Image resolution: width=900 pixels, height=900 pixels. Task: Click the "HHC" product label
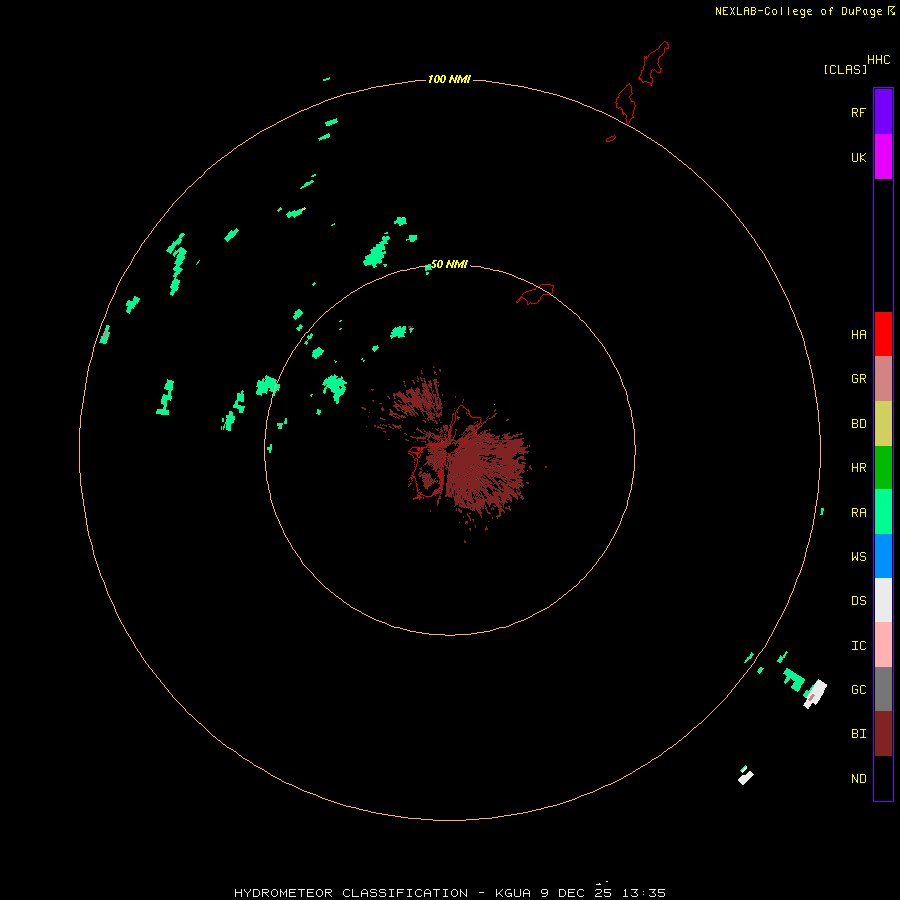click(878, 60)
